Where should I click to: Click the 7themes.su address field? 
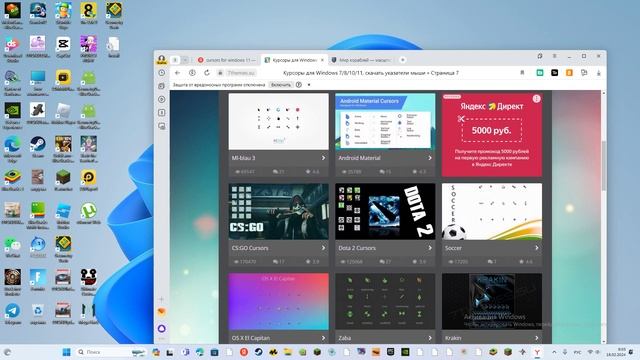click(241, 73)
